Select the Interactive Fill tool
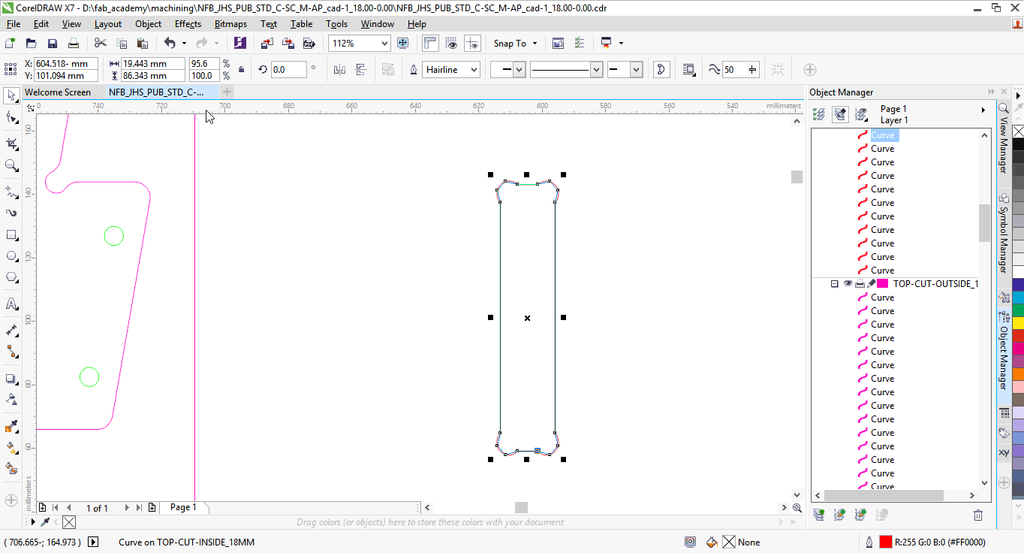Viewport: 1024px width, 553px height. [11, 448]
